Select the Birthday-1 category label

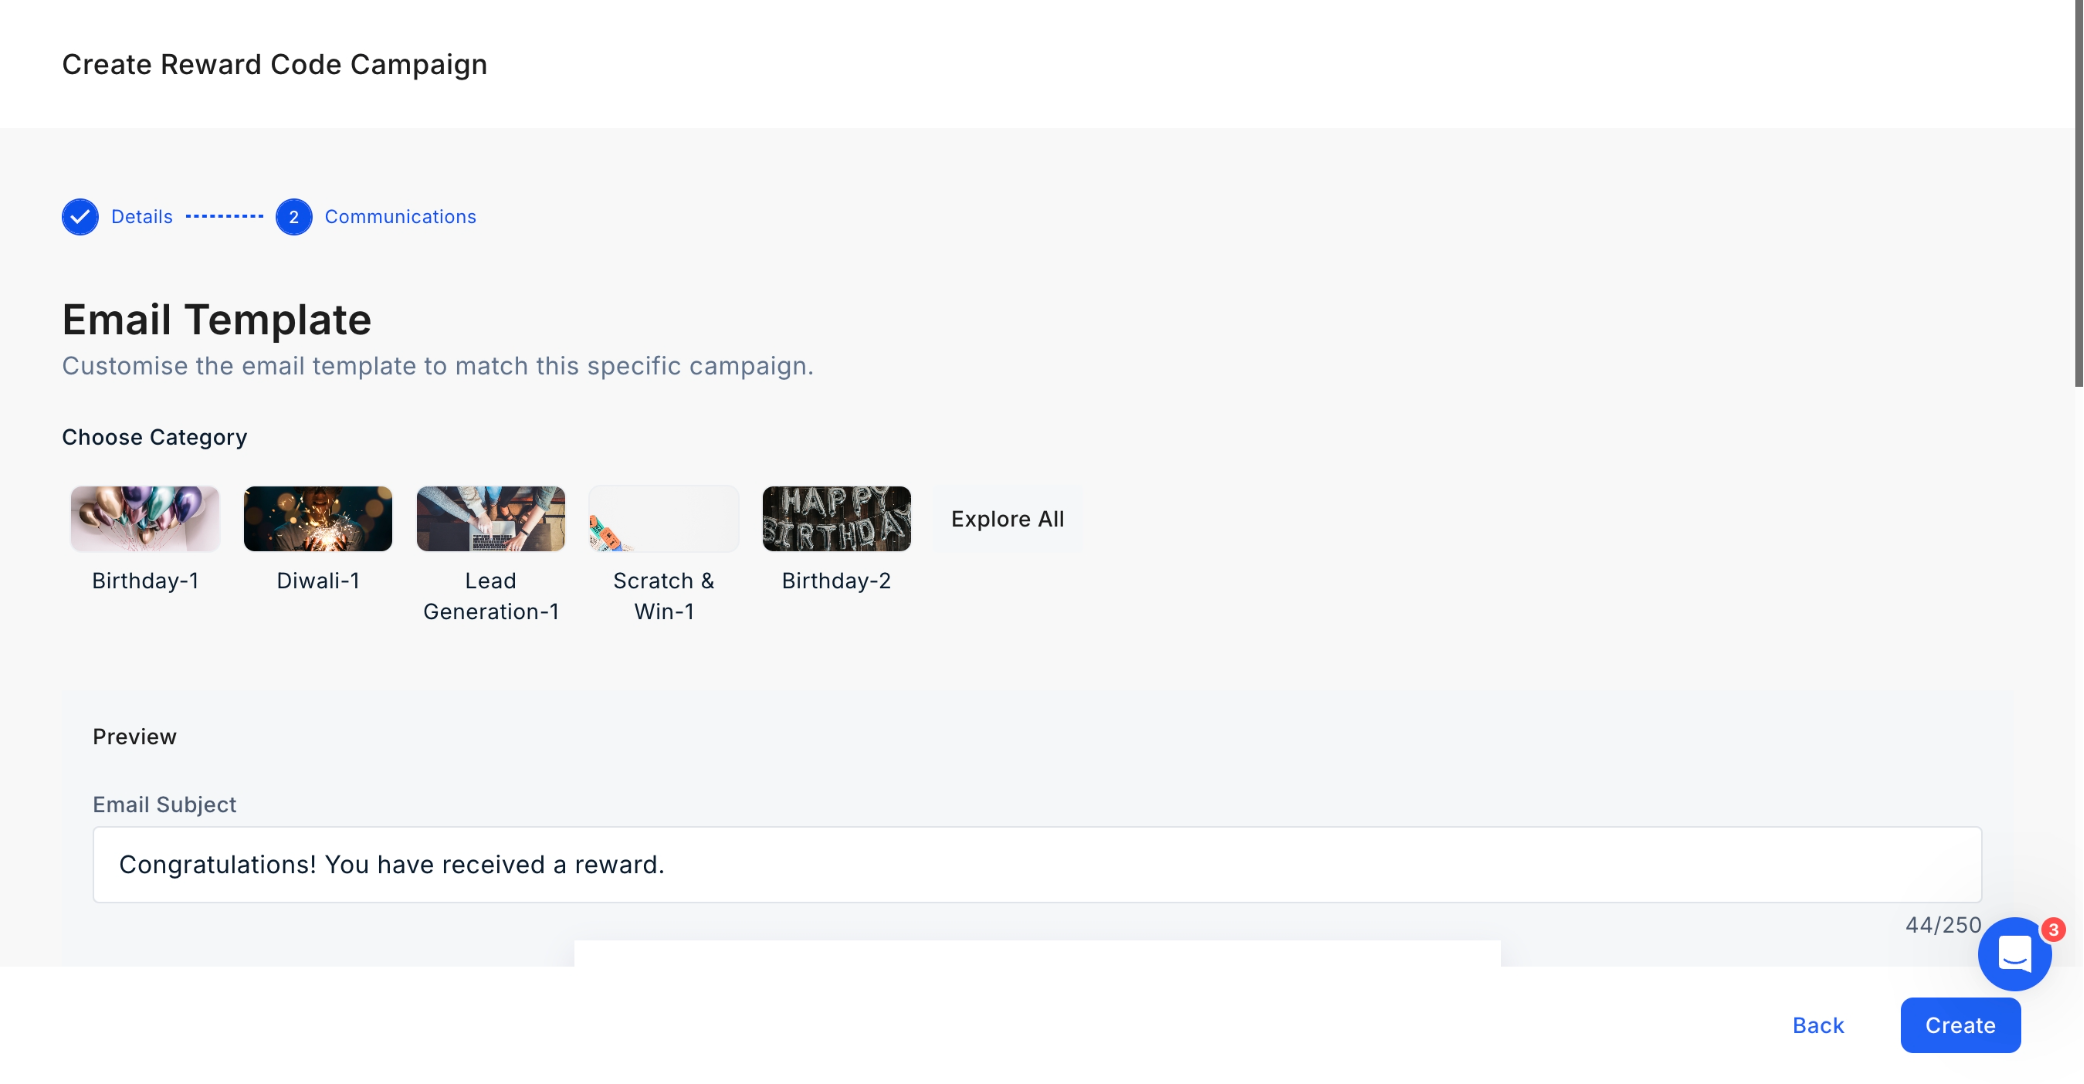145,581
